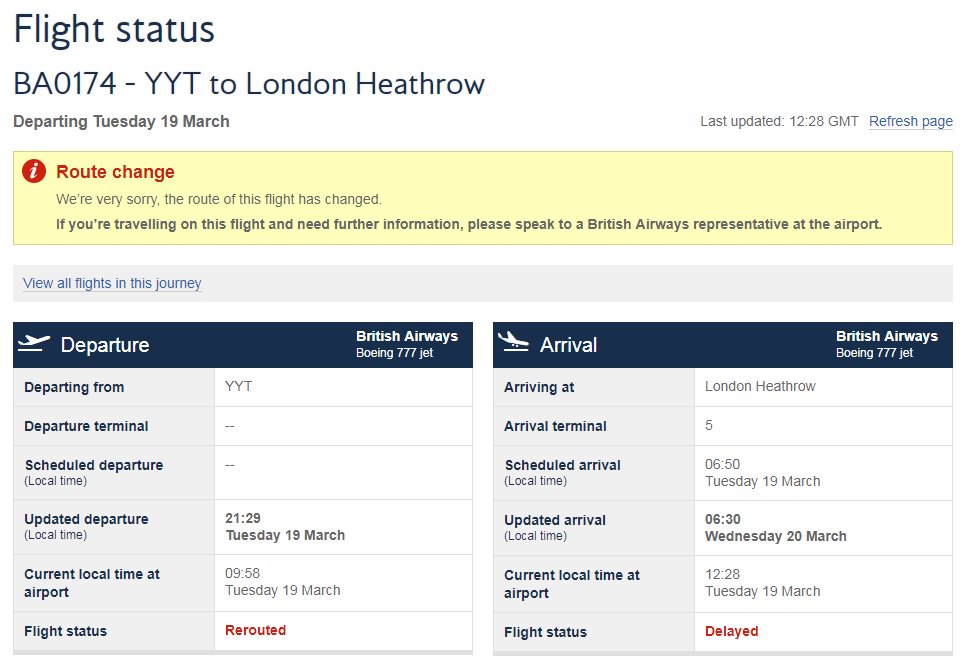
Task: Click the Departure airplane takeoff icon
Action: click(34, 343)
